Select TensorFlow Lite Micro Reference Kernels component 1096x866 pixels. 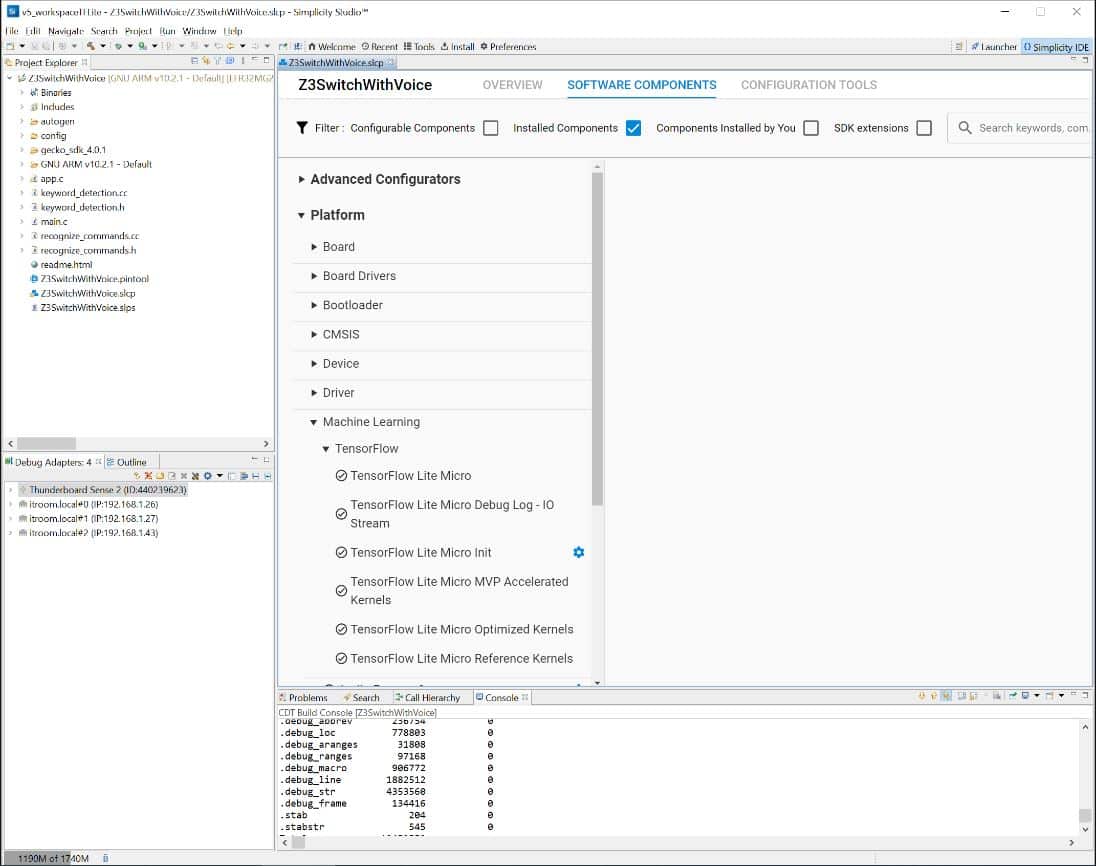(x=461, y=658)
